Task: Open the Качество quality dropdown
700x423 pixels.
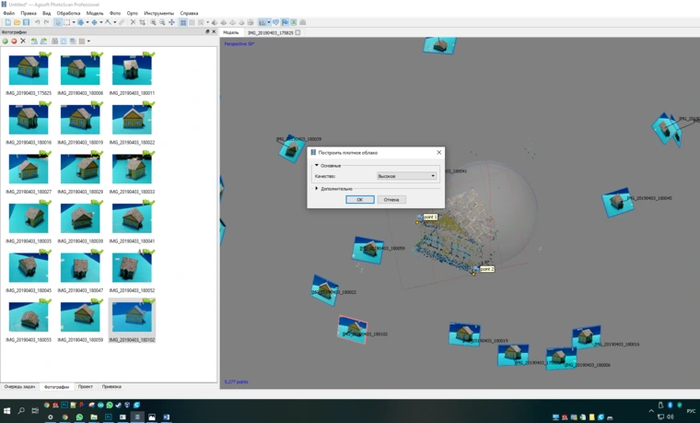Action: pyautogui.click(x=406, y=176)
